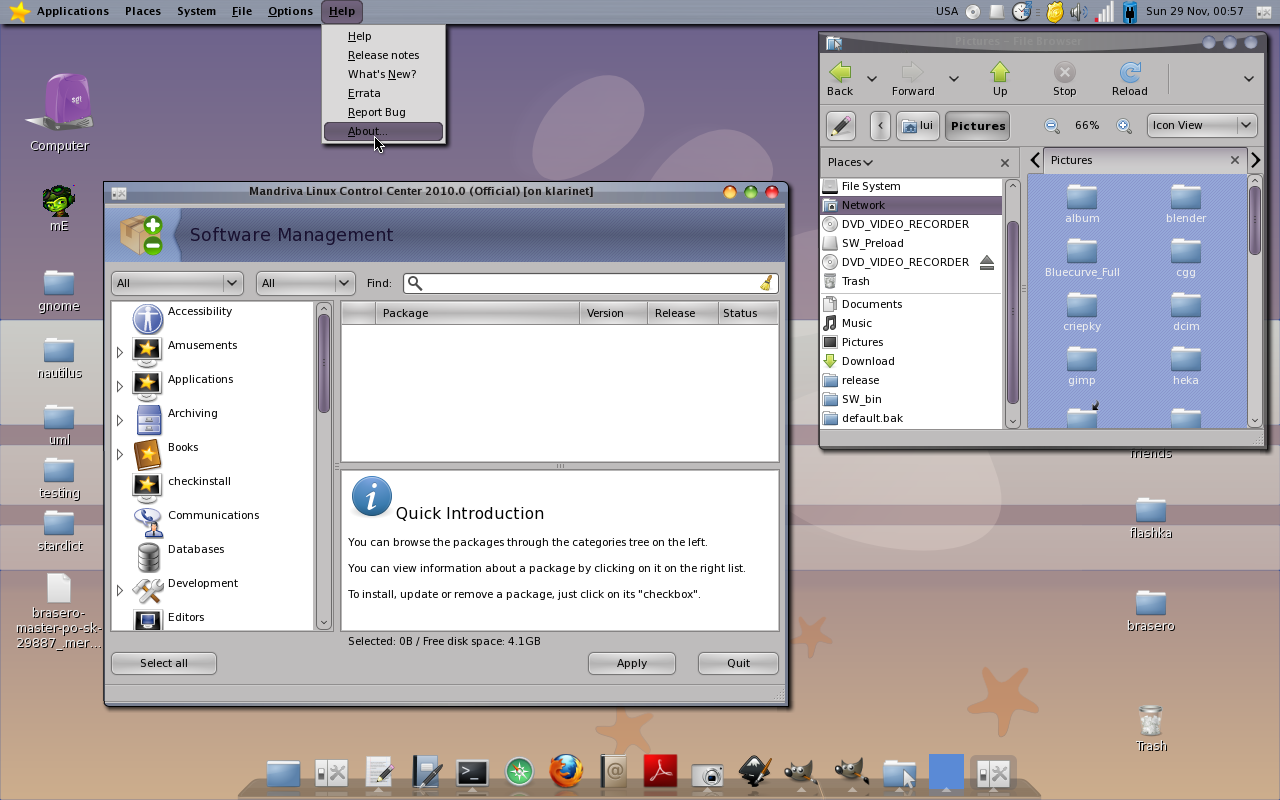1280x800 pixels.
Task: Click the Select all button
Action: [x=164, y=663]
